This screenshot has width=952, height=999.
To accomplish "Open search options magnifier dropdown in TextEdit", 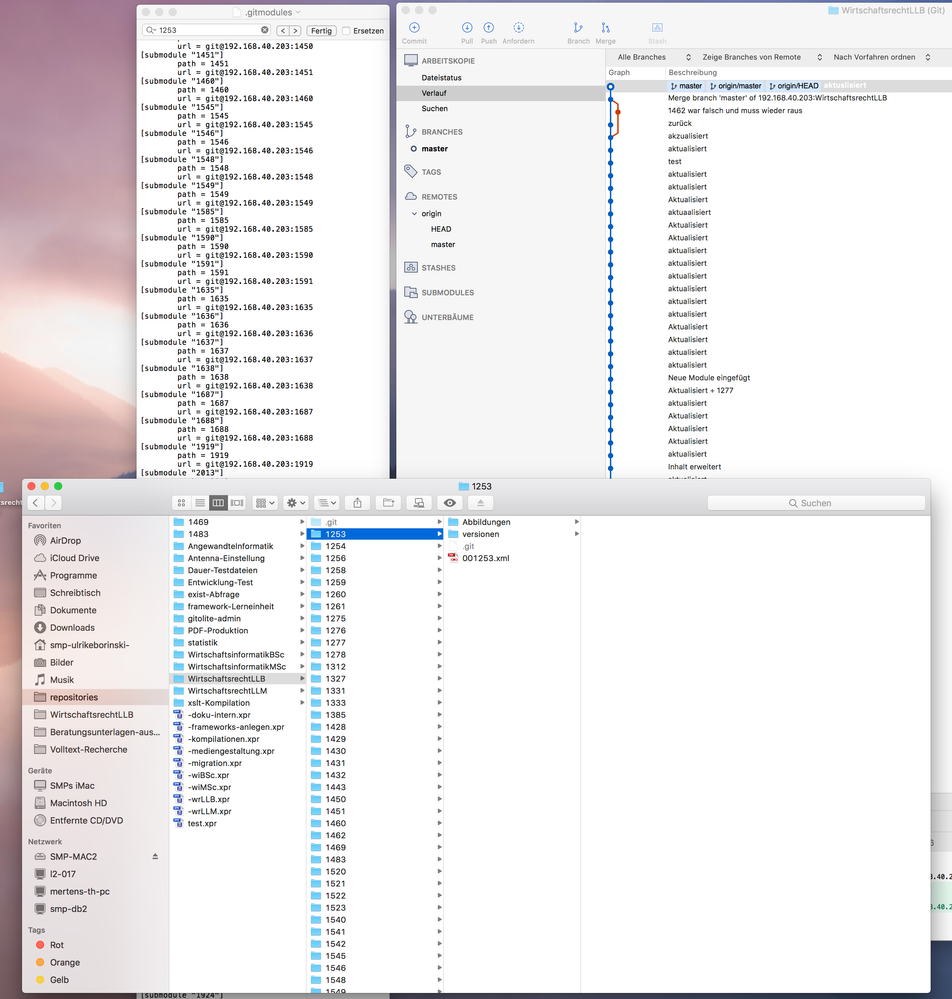I will coord(151,30).
